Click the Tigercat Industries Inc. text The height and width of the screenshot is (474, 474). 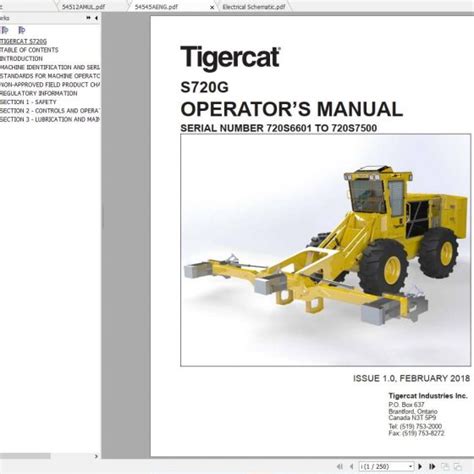point(428,396)
